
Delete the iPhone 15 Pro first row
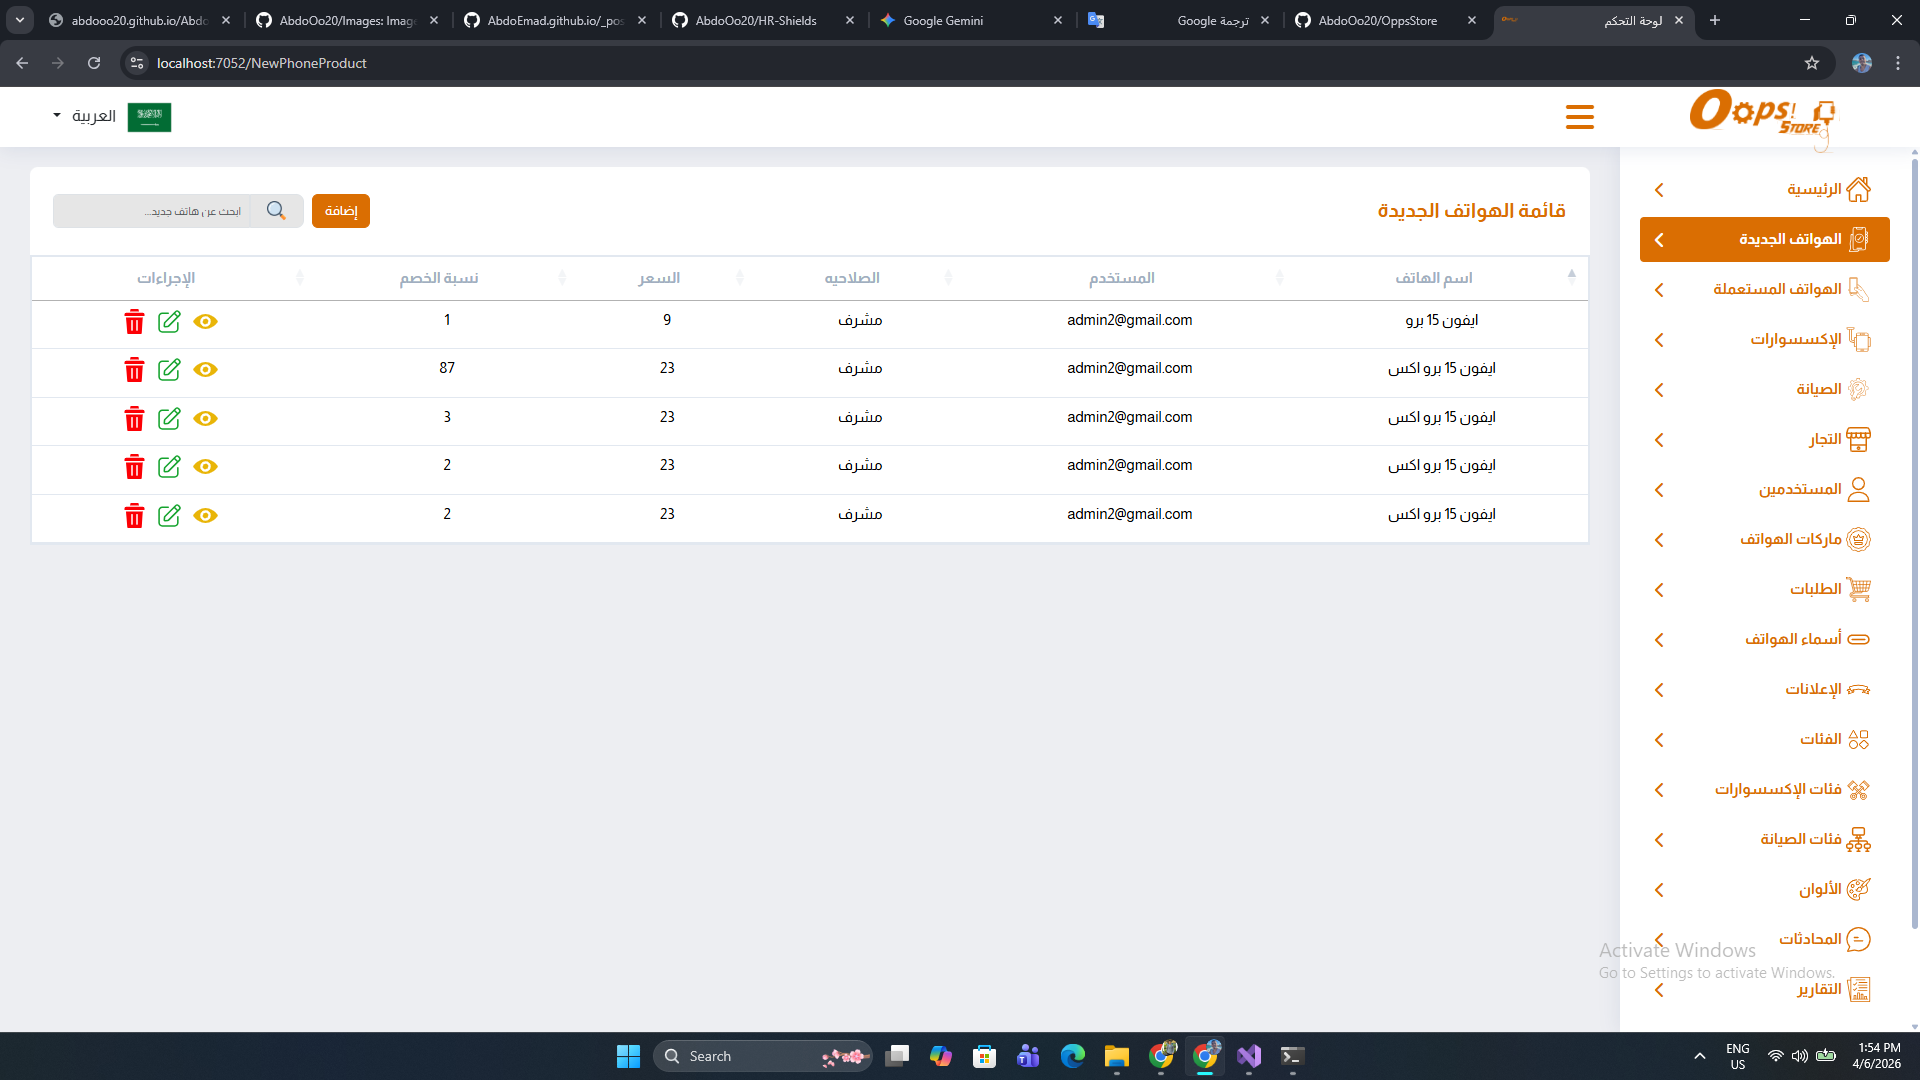click(x=134, y=321)
